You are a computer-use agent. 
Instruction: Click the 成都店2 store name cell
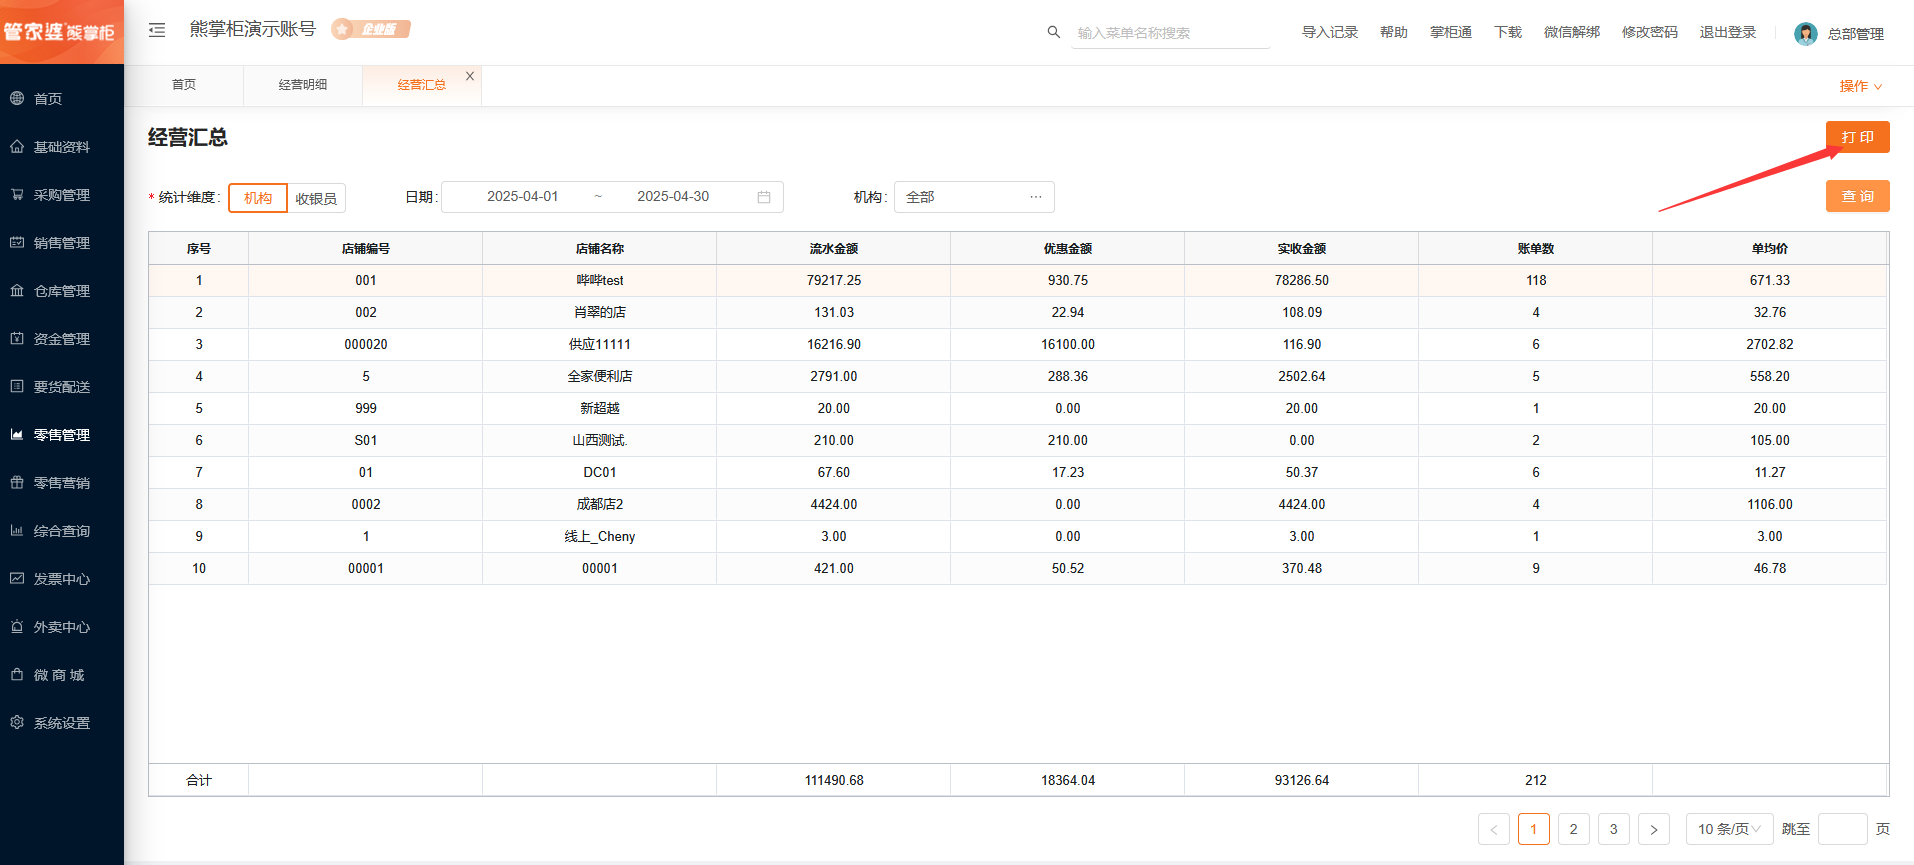tap(600, 505)
